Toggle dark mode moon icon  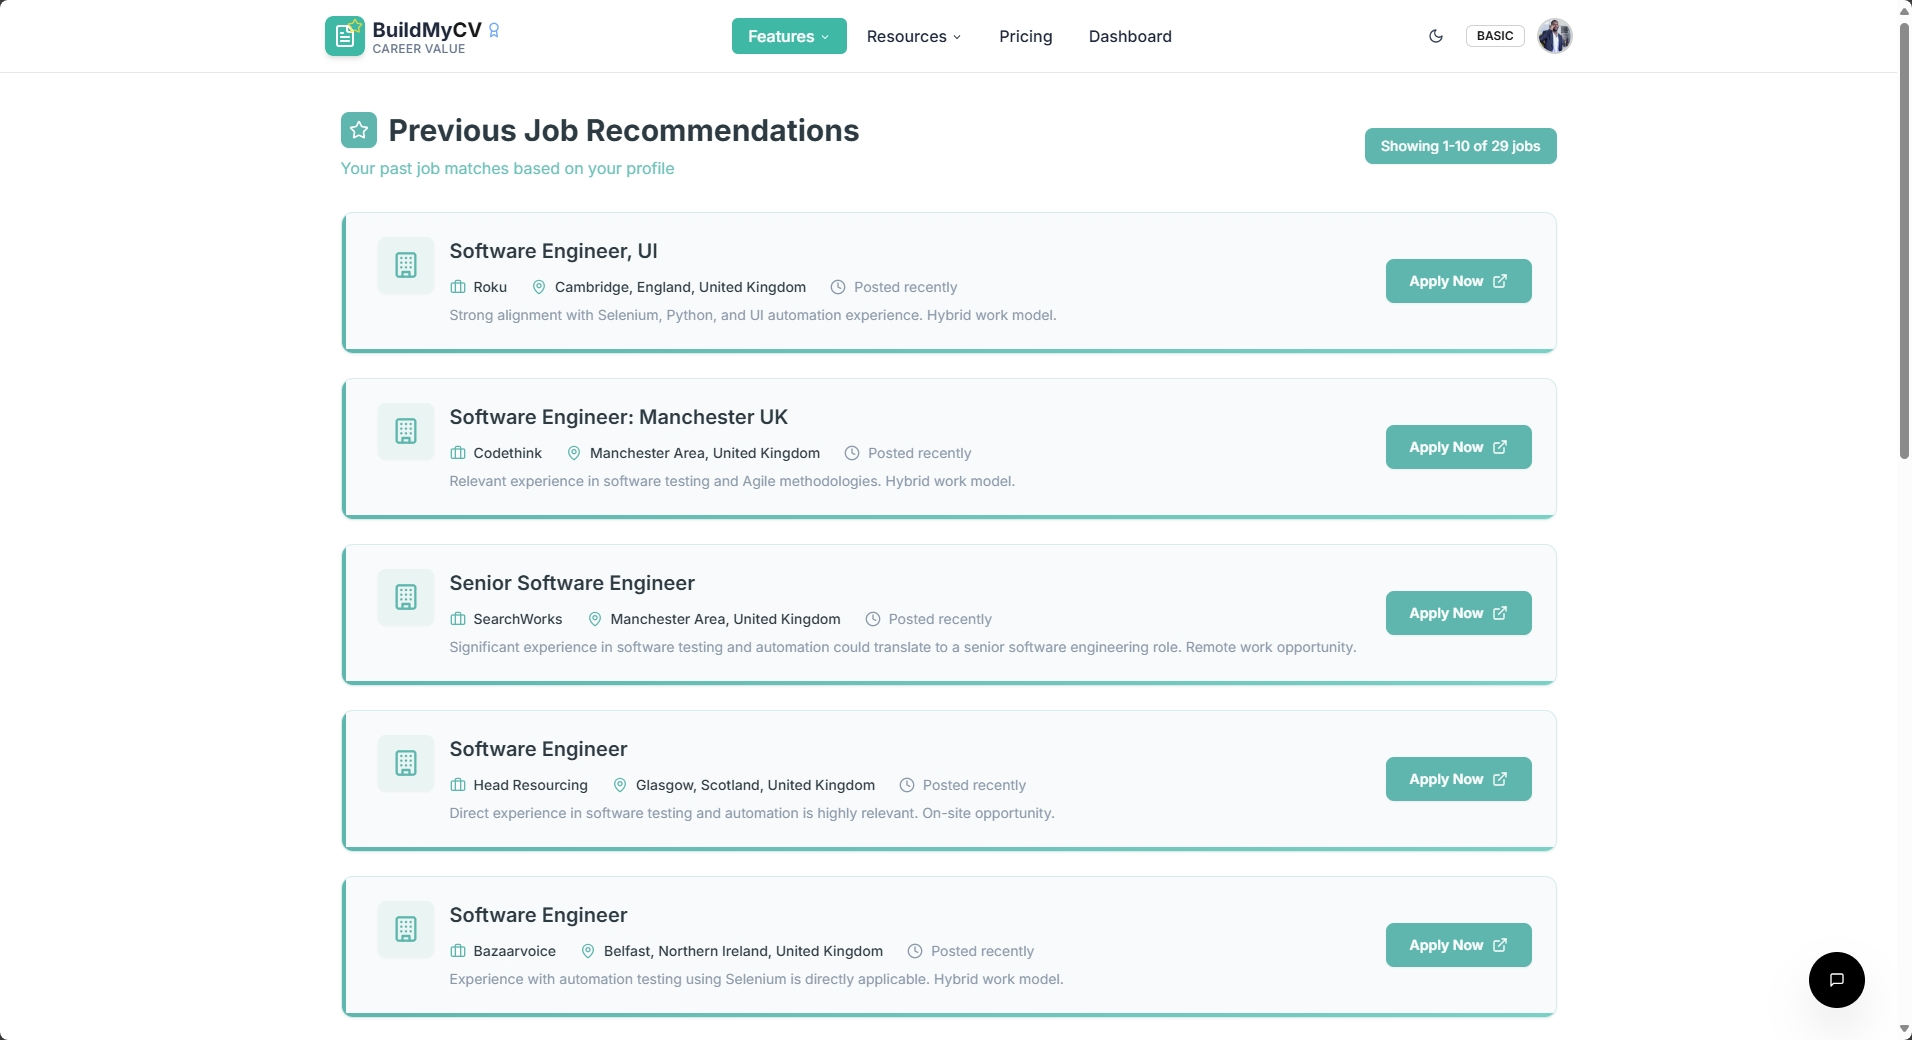1436,36
